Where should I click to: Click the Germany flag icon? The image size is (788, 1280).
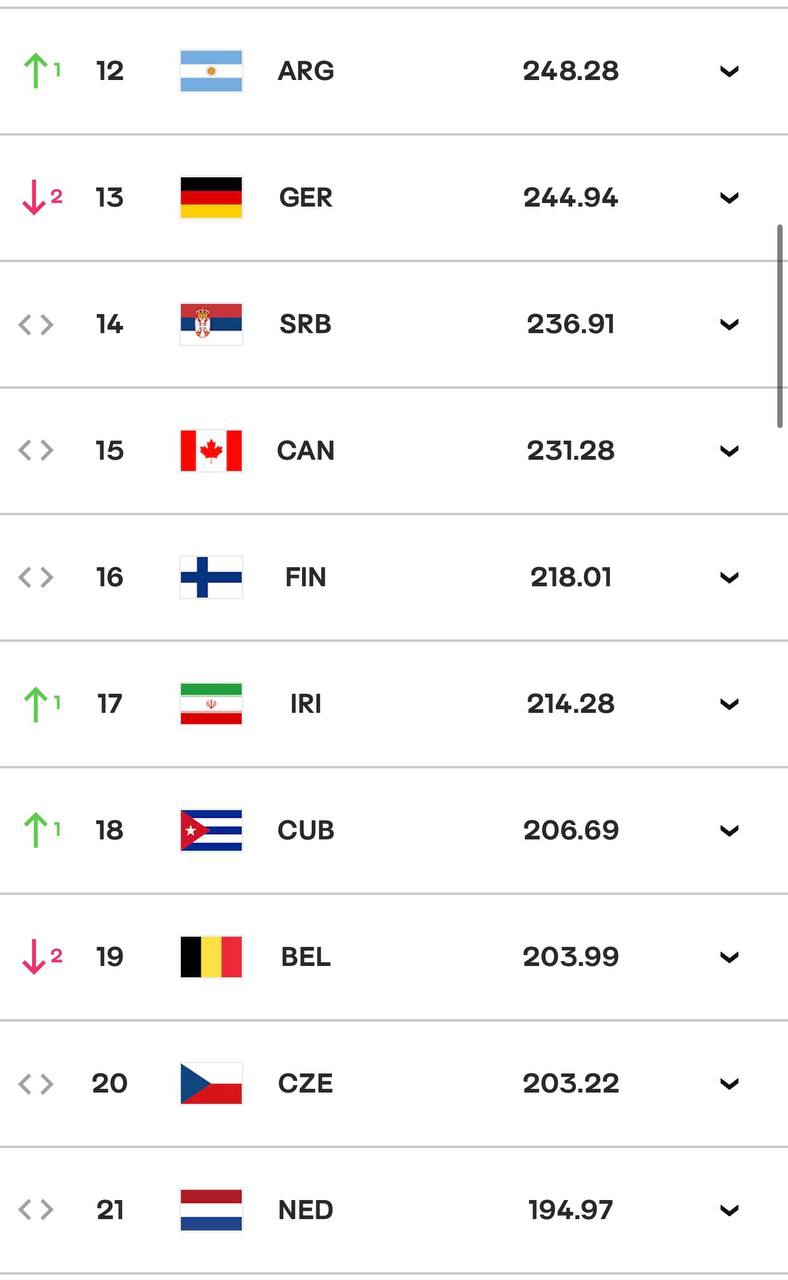[211, 197]
